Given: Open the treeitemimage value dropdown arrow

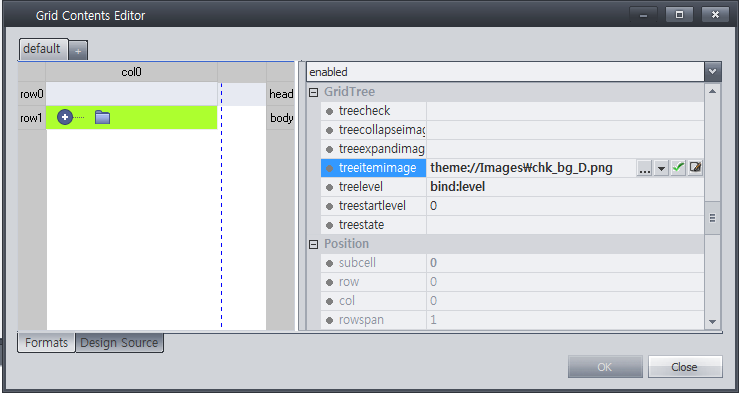Looking at the screenshot, I should [x=661, y=168].
